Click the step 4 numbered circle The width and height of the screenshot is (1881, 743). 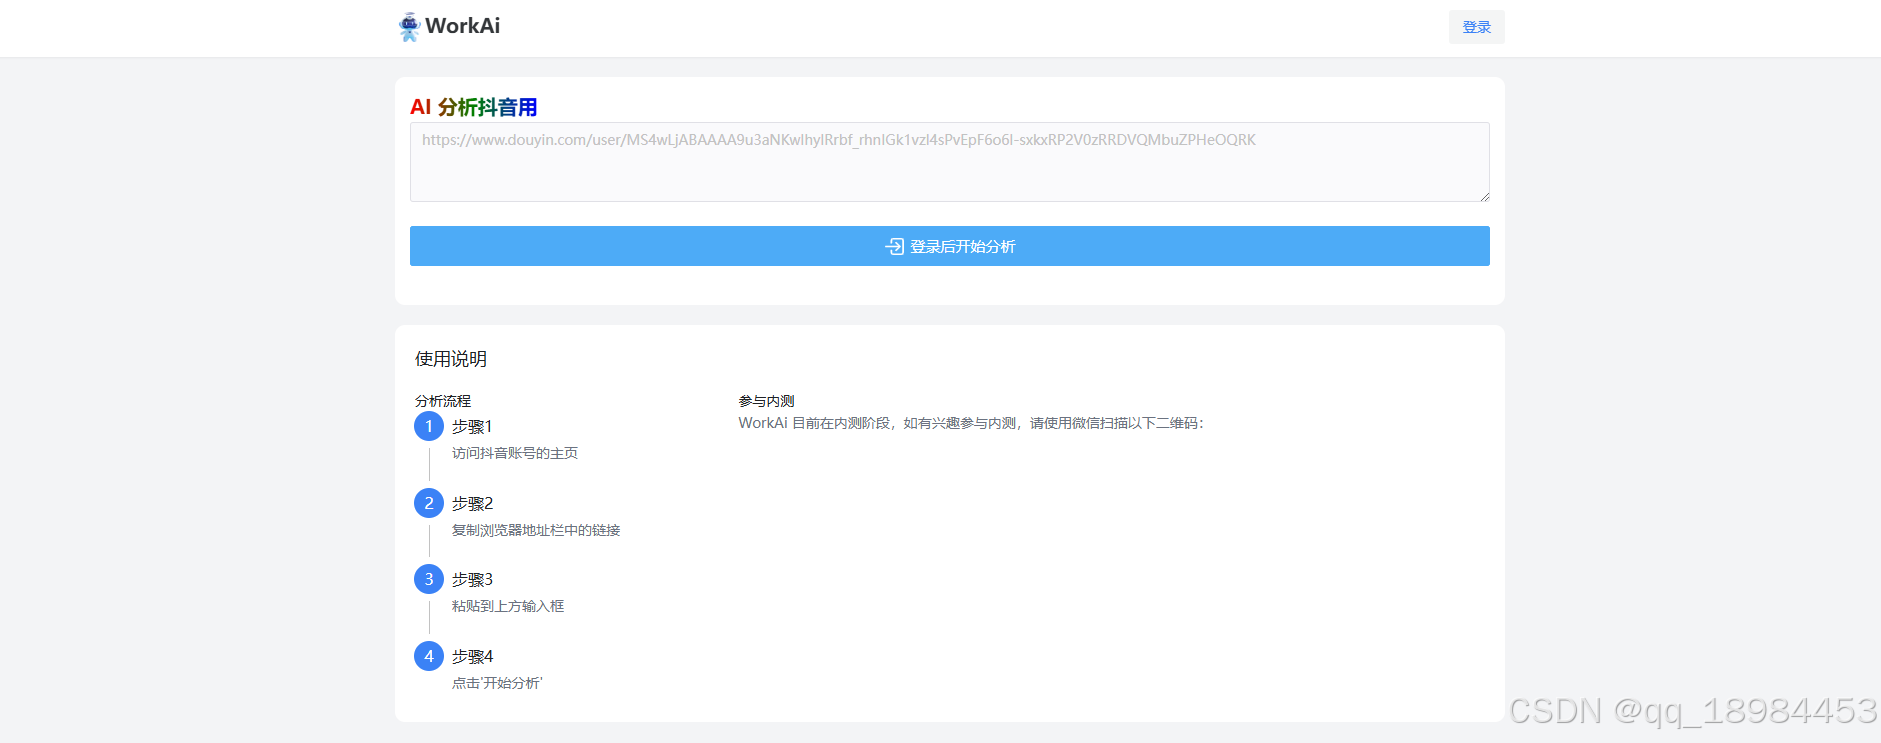pyautogui.click(x=429, y=656)
